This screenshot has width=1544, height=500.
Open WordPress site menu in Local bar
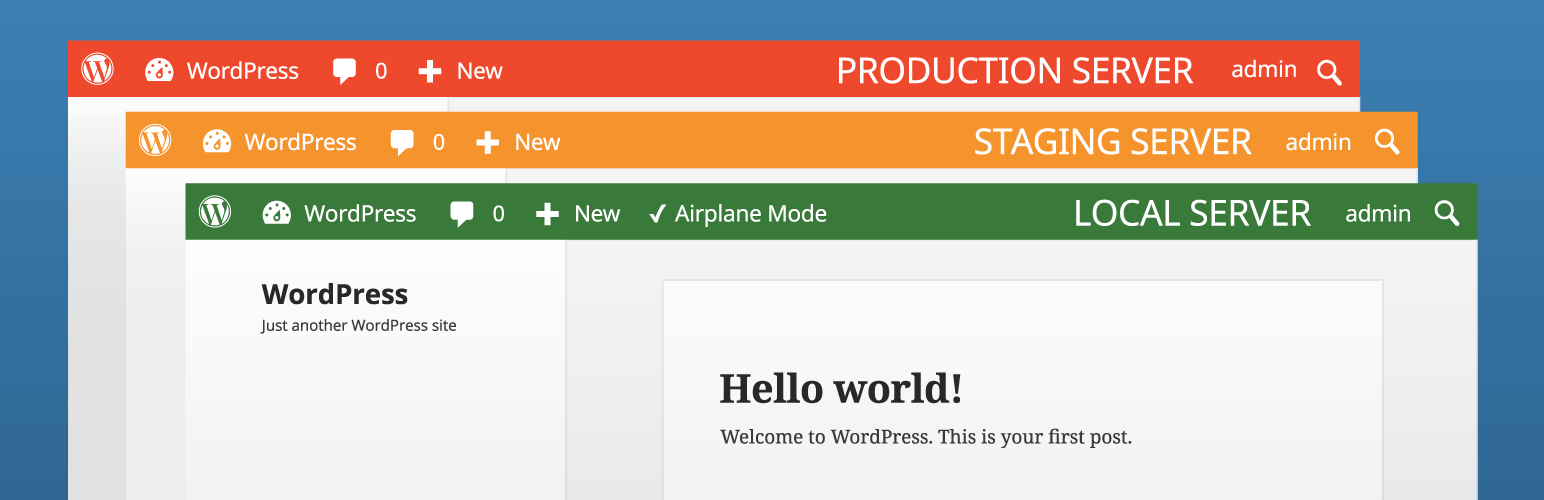pos(360,213)
